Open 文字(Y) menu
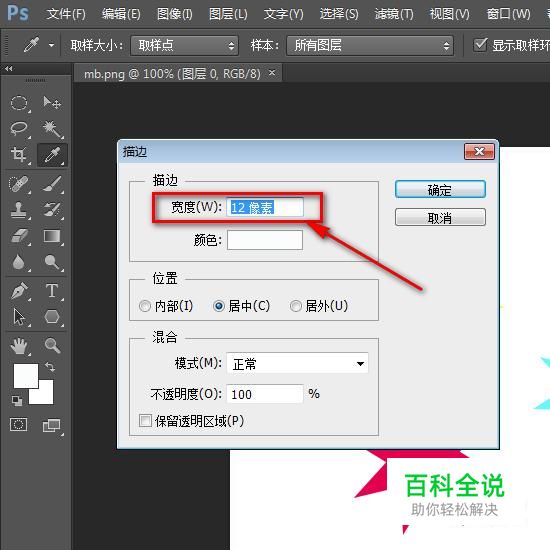This screenshot has width=550, height=550. [283, 14]
